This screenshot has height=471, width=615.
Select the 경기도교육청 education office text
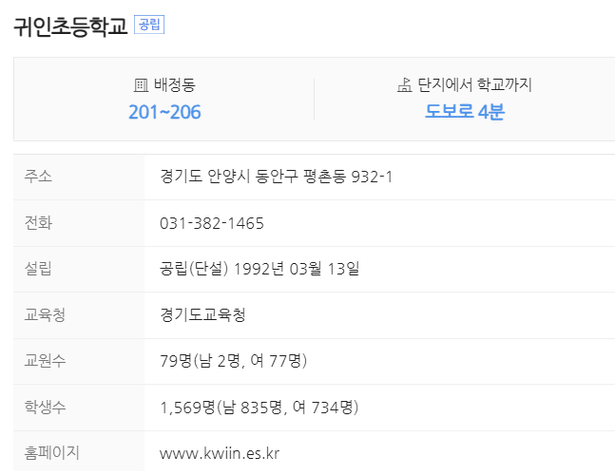pyautogui.click(x=203, y=315)
